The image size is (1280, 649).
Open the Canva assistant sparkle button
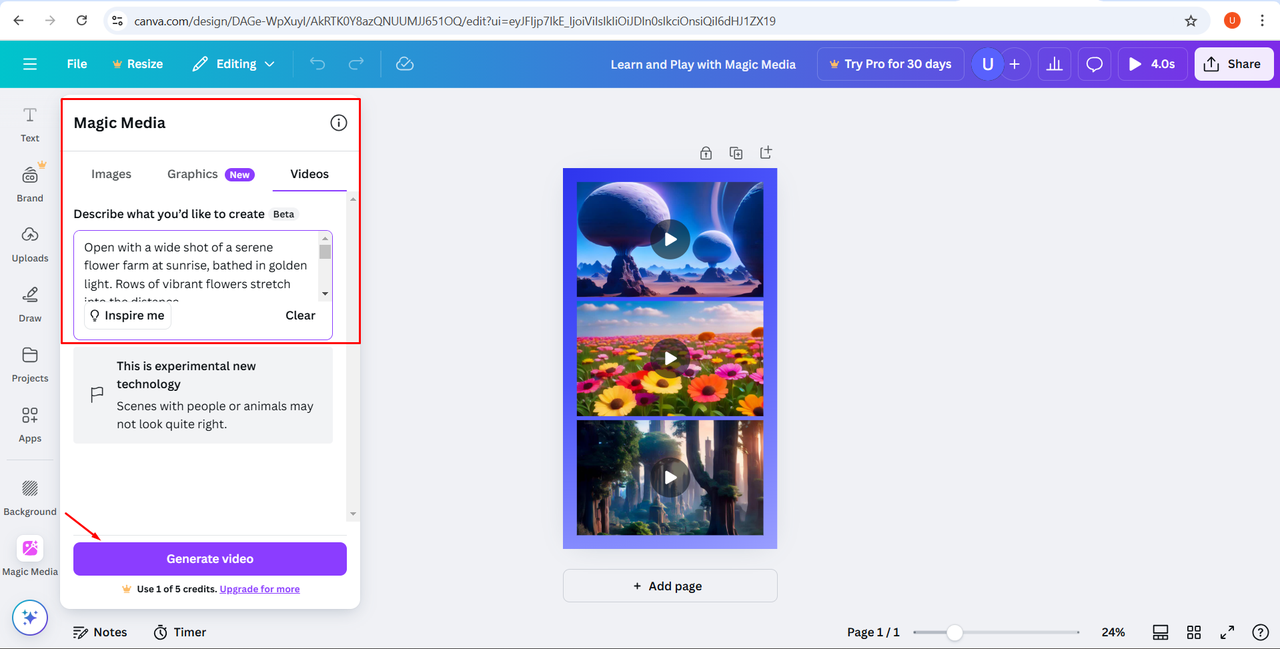coord(30,617)
